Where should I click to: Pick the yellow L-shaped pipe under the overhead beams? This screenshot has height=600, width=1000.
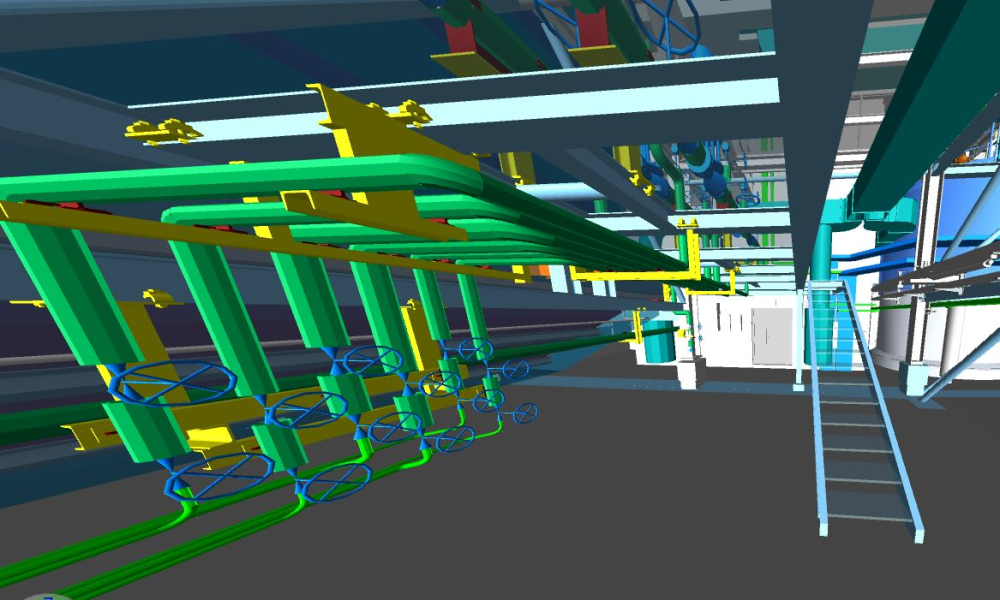pyautogui.click(x=638, y=273)
